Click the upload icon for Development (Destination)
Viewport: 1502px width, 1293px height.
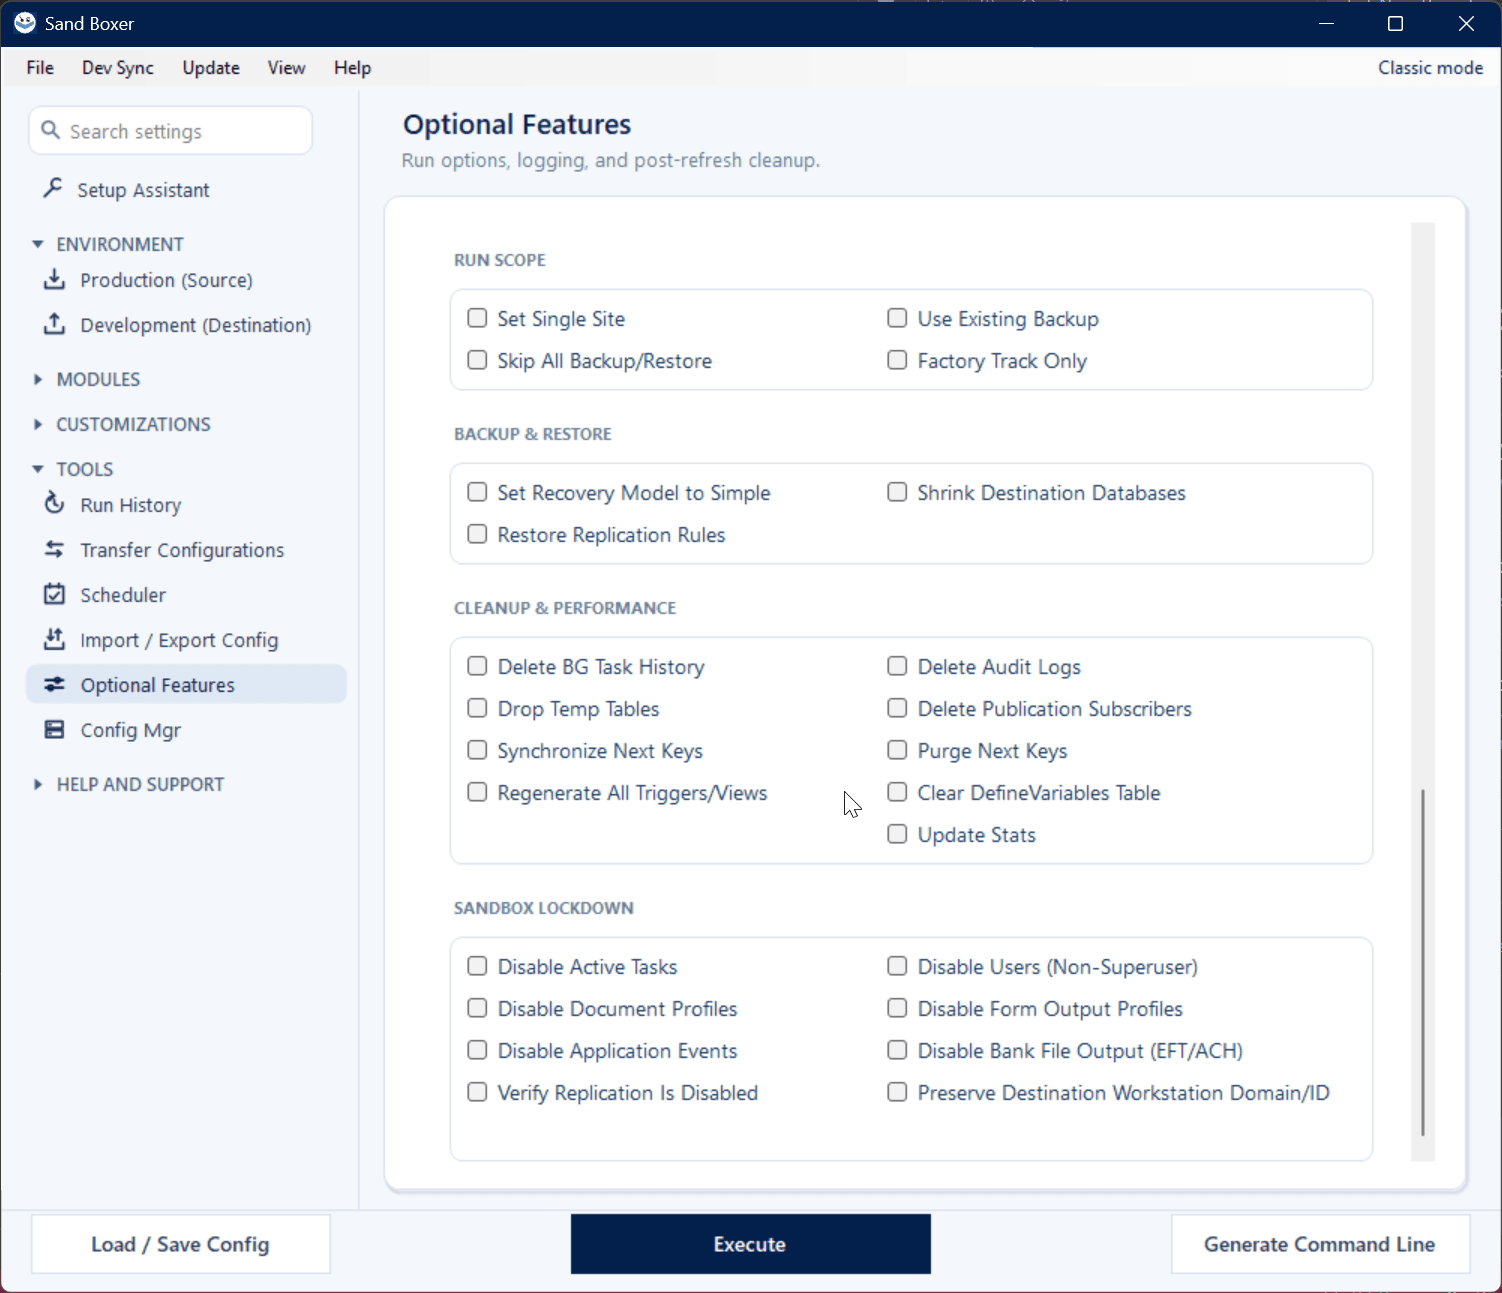[x=55, y=324]
